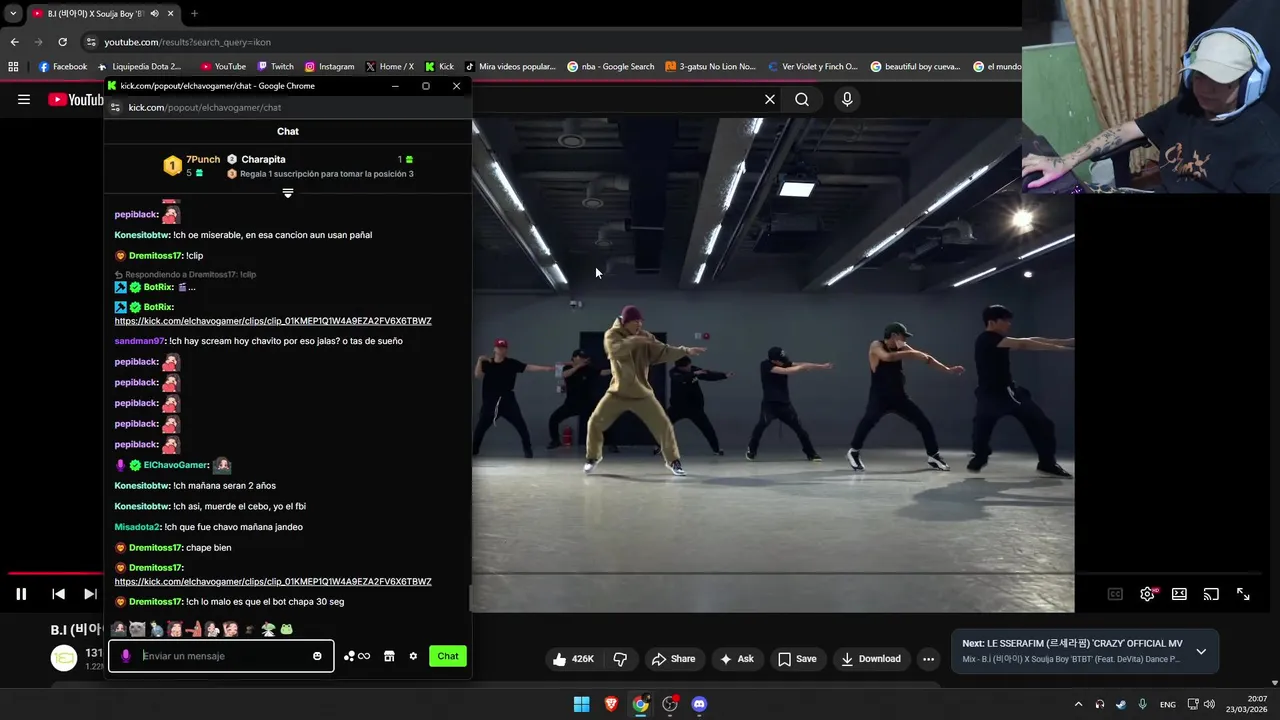The image size is (1280, 720).
Task: Open taskbar volume control
Action: [x=1209, y=704]
